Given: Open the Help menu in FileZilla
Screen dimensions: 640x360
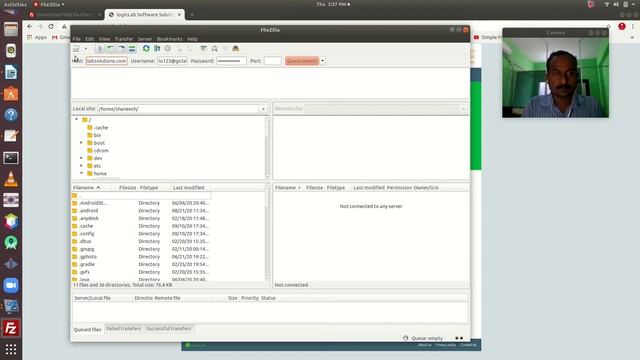Looking at the screenshot, I should point(192,39).
